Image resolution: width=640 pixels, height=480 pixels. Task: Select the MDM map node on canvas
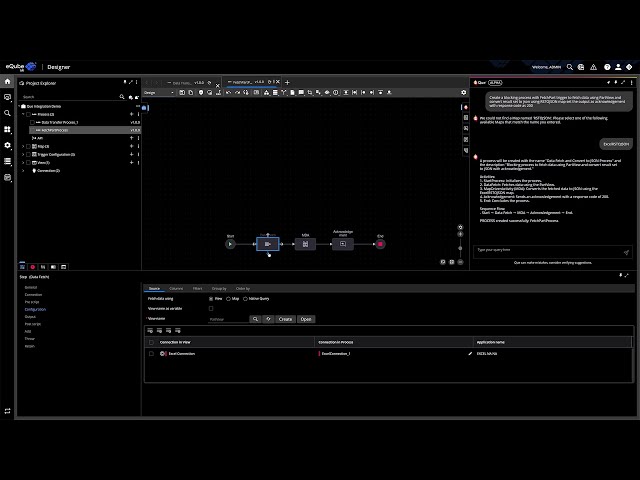pyautogui.click(x=305, y=244)
